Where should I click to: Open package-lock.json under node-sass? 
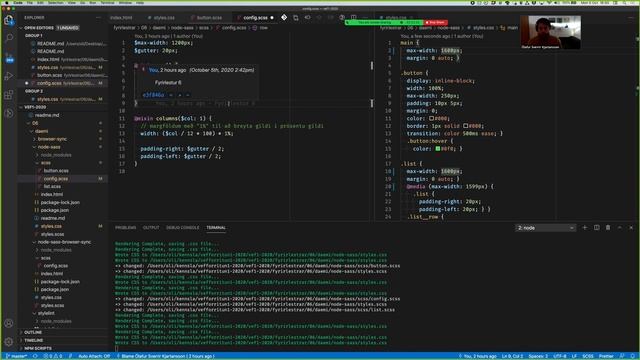(60, 202)
